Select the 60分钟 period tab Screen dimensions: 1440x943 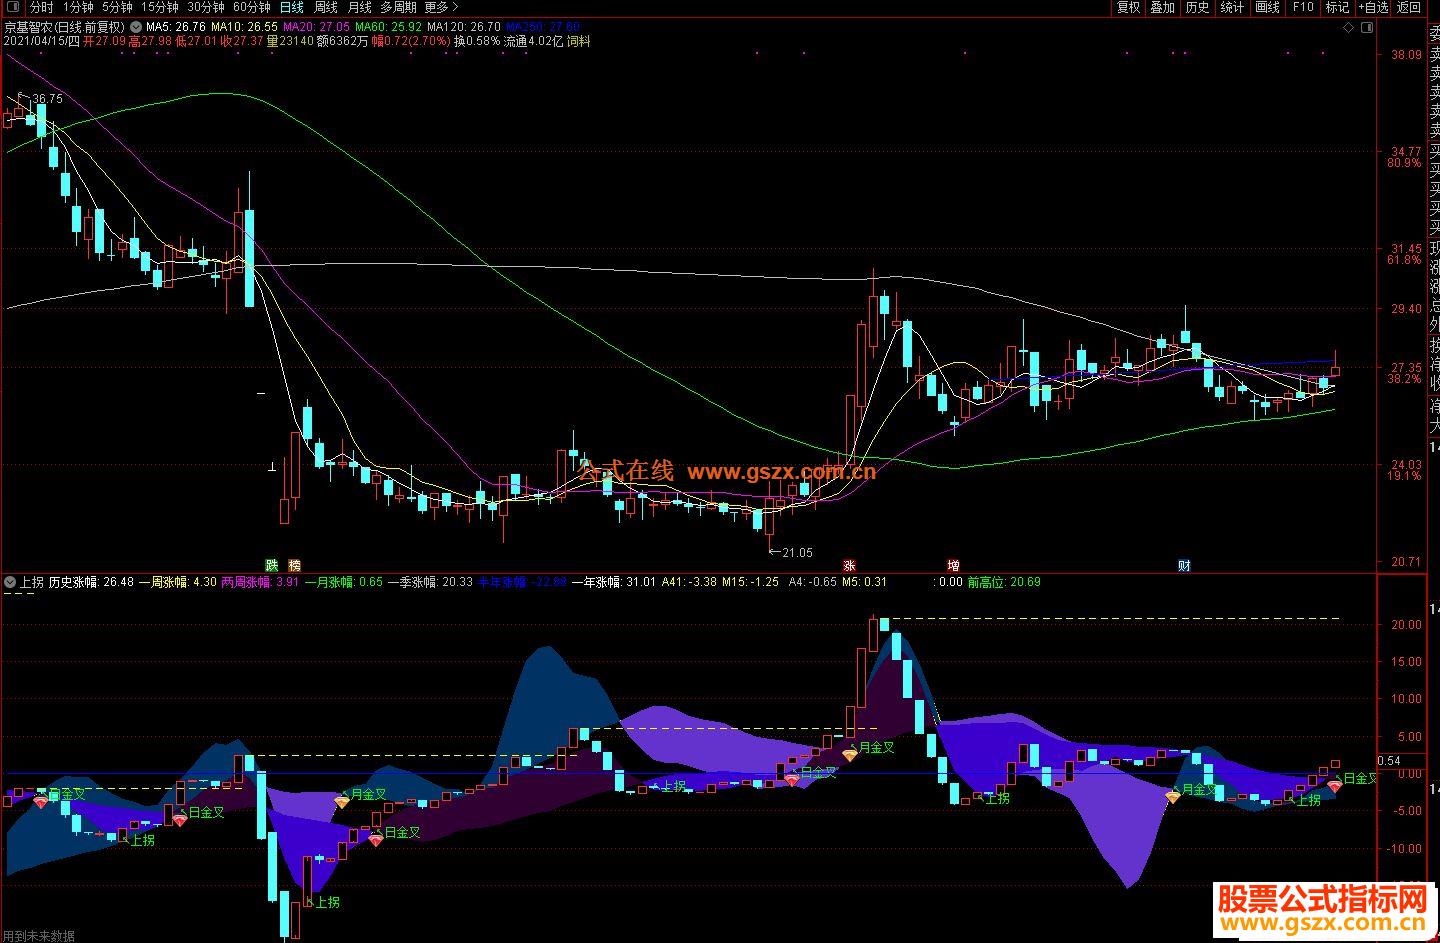tap(251, 7)
